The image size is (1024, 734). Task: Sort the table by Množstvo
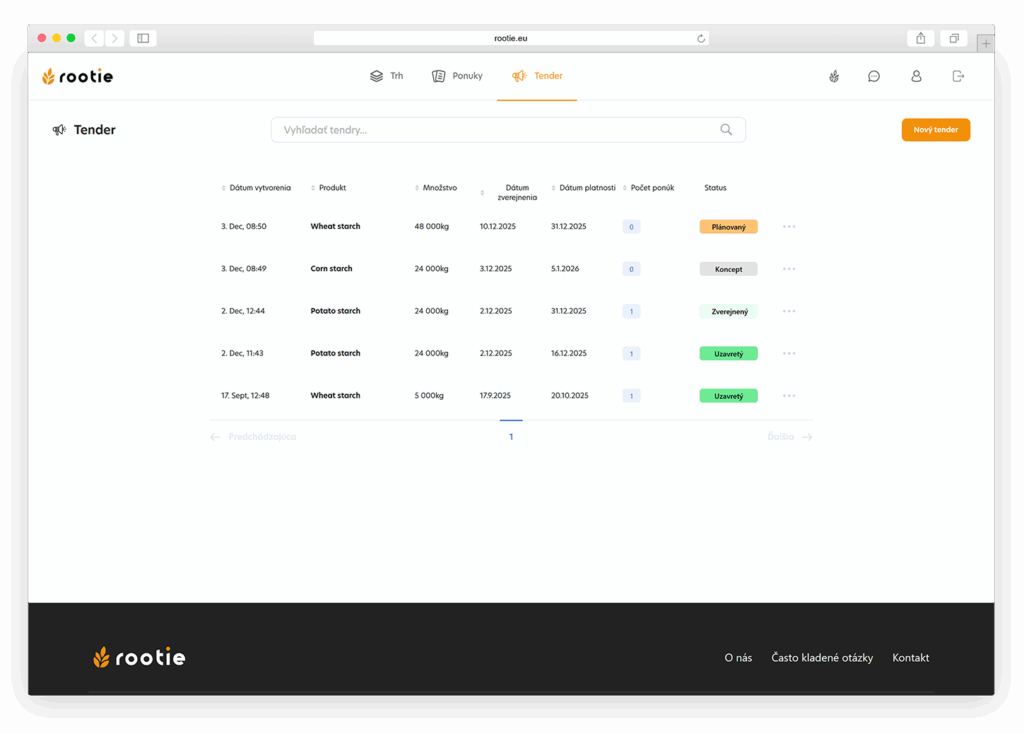(x=439, y=188)
